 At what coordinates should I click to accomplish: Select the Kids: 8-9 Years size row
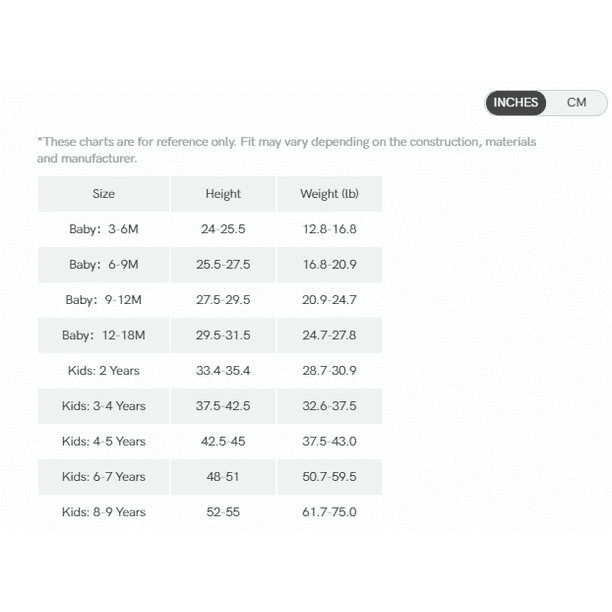pos(210,512)
